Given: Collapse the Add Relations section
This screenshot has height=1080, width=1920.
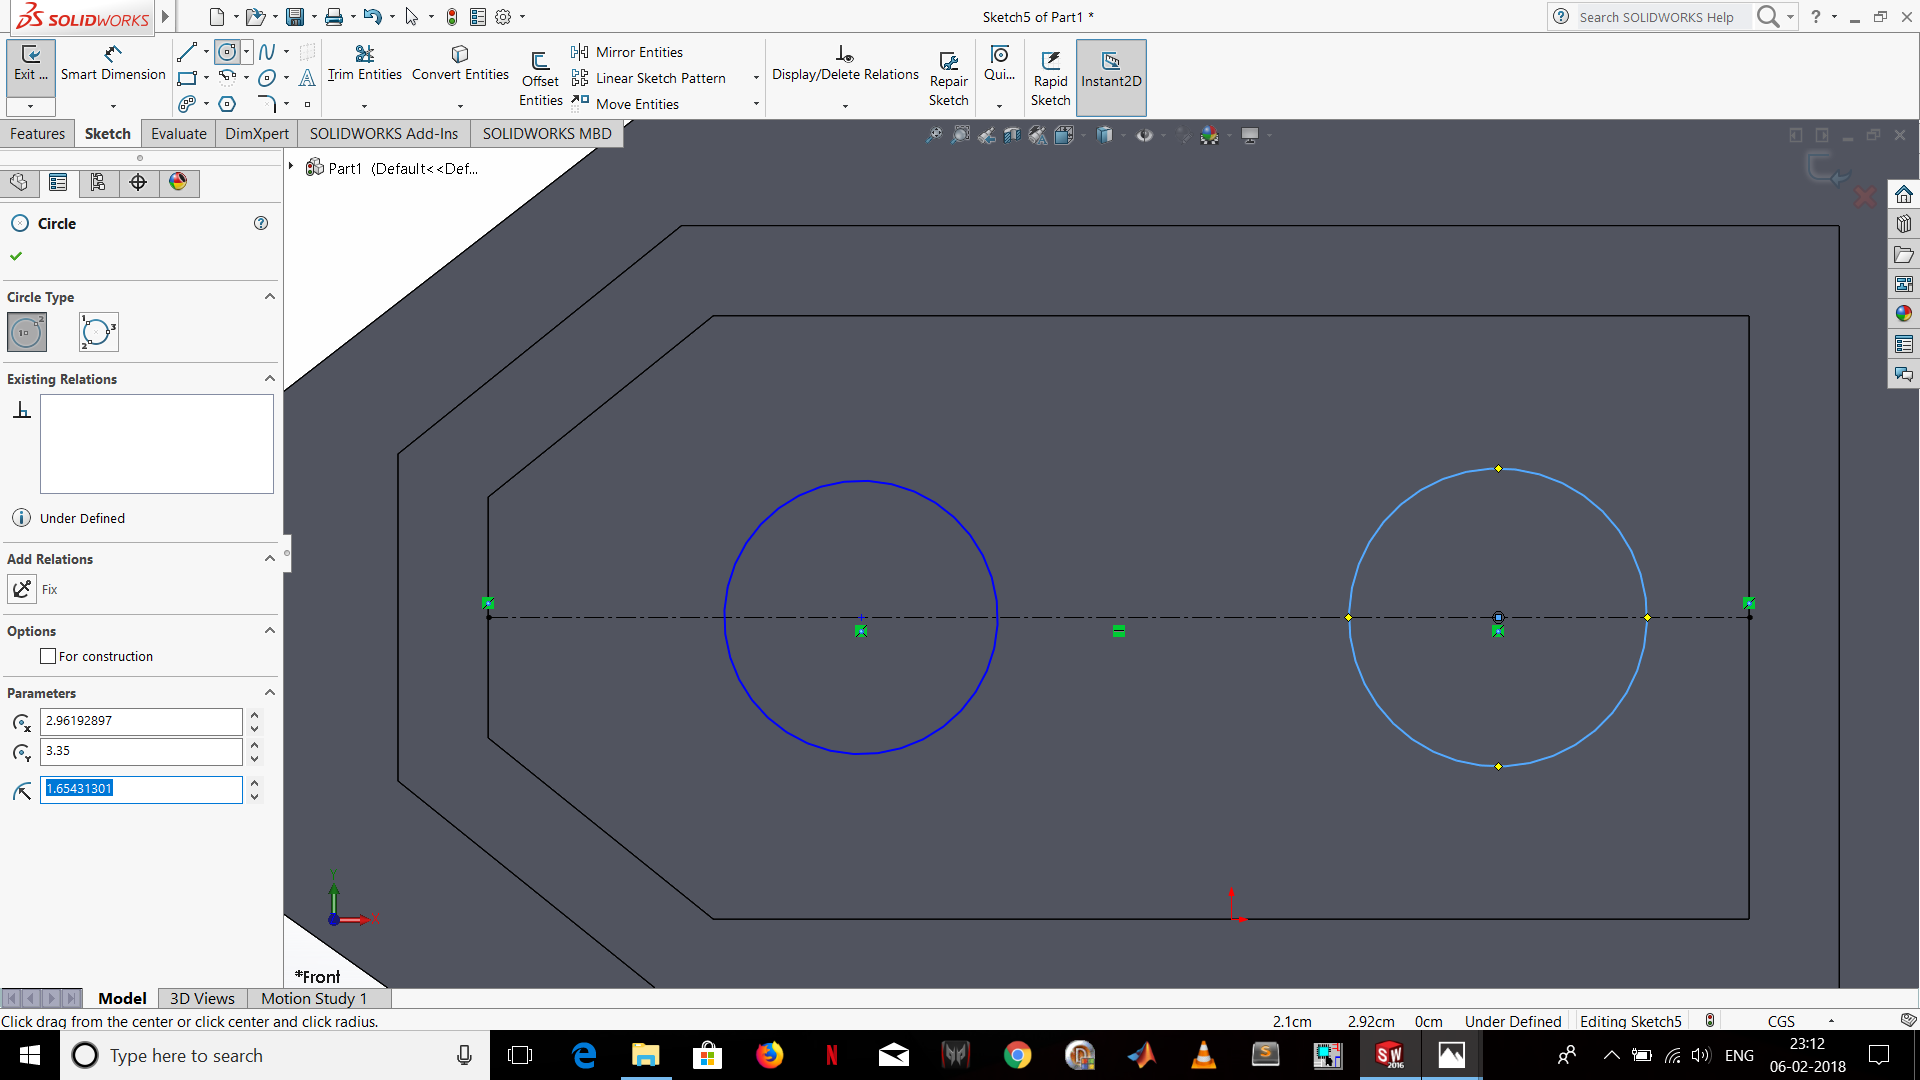Looking at the screenshot, I should point(269,558).
